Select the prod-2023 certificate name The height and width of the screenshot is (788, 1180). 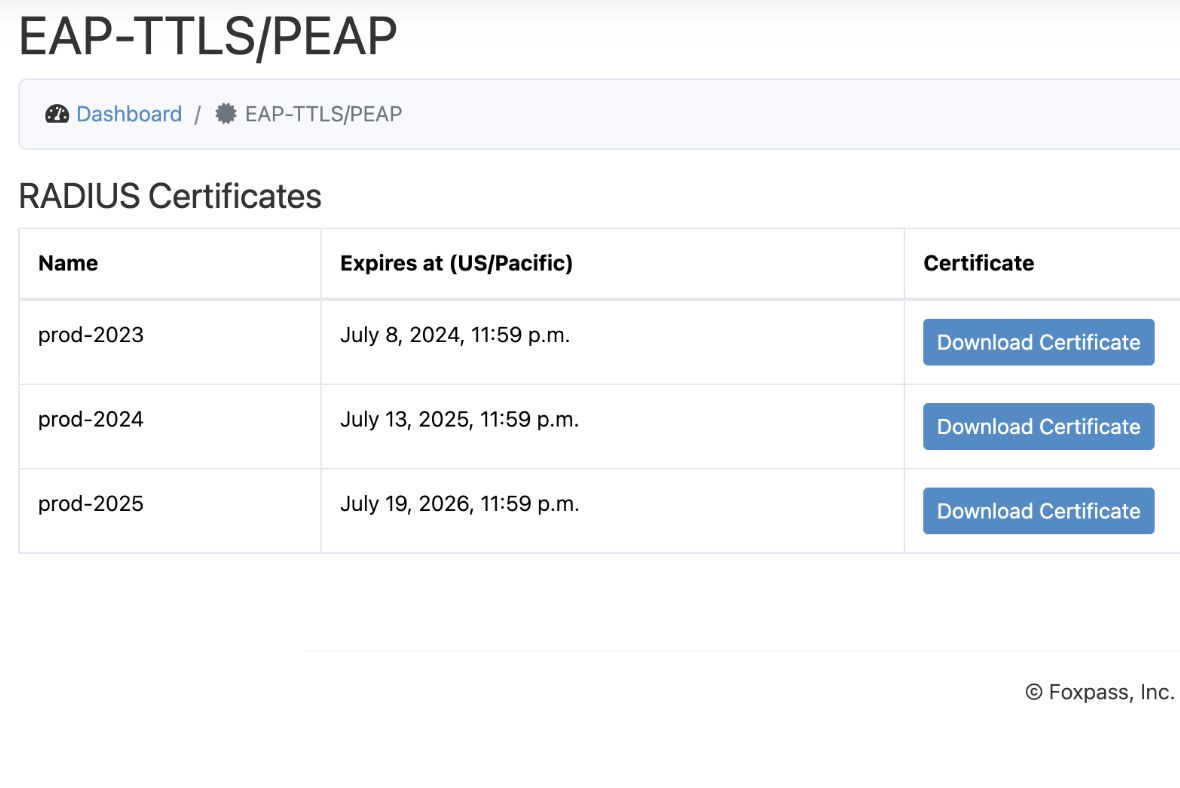pos(91,335)
